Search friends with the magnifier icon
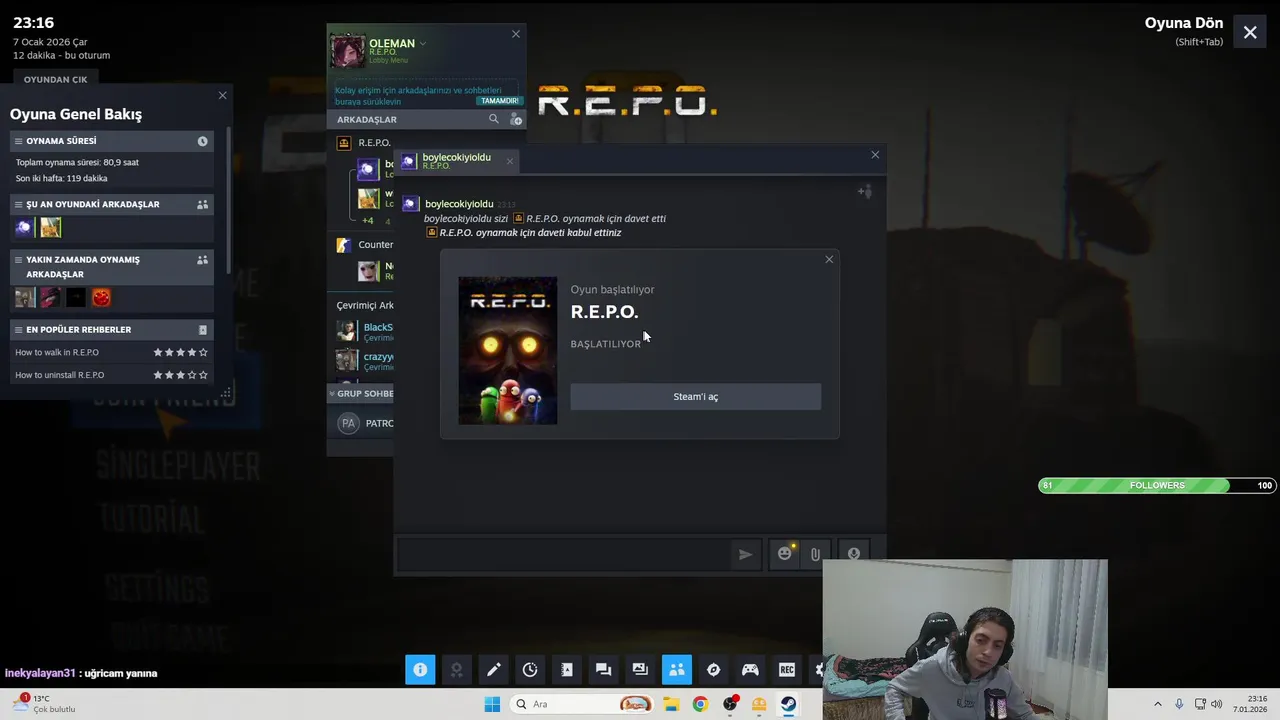Screen dimensions: 1280x720 (493, 119)
